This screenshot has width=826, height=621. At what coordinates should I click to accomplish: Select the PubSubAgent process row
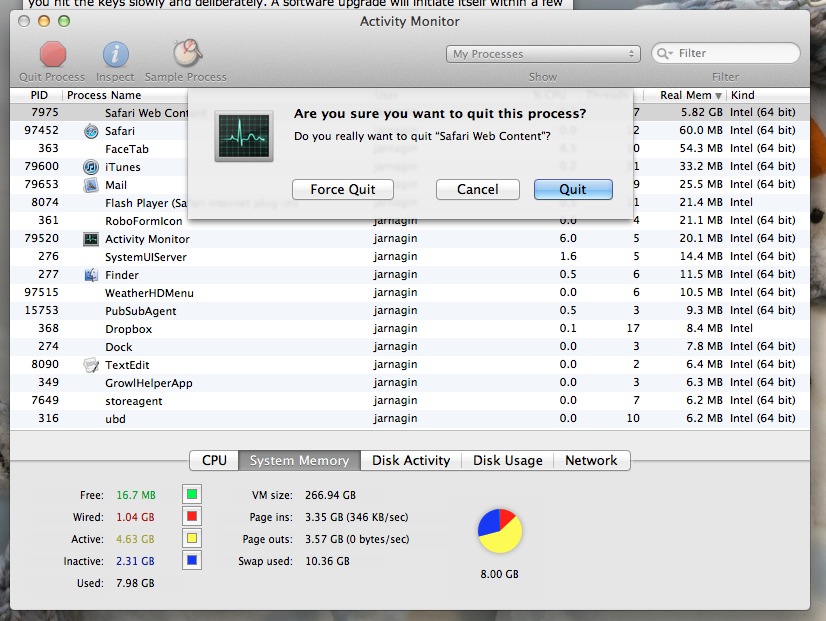(x=410, y=311)
